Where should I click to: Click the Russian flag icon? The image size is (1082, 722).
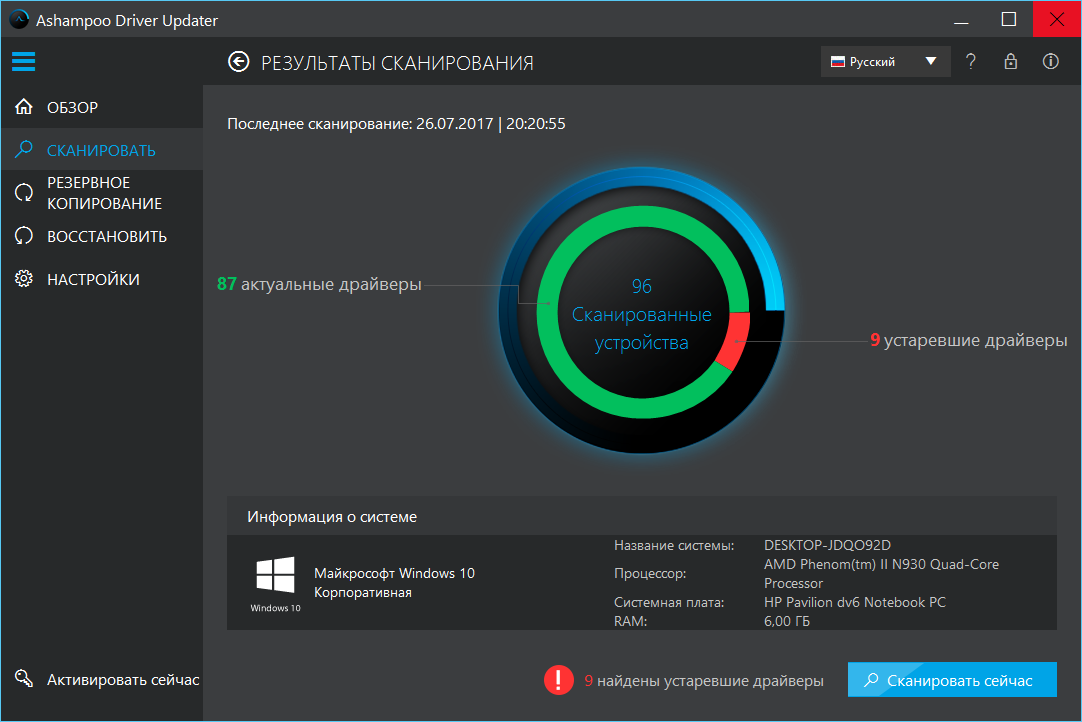click(x=838, y=61)
